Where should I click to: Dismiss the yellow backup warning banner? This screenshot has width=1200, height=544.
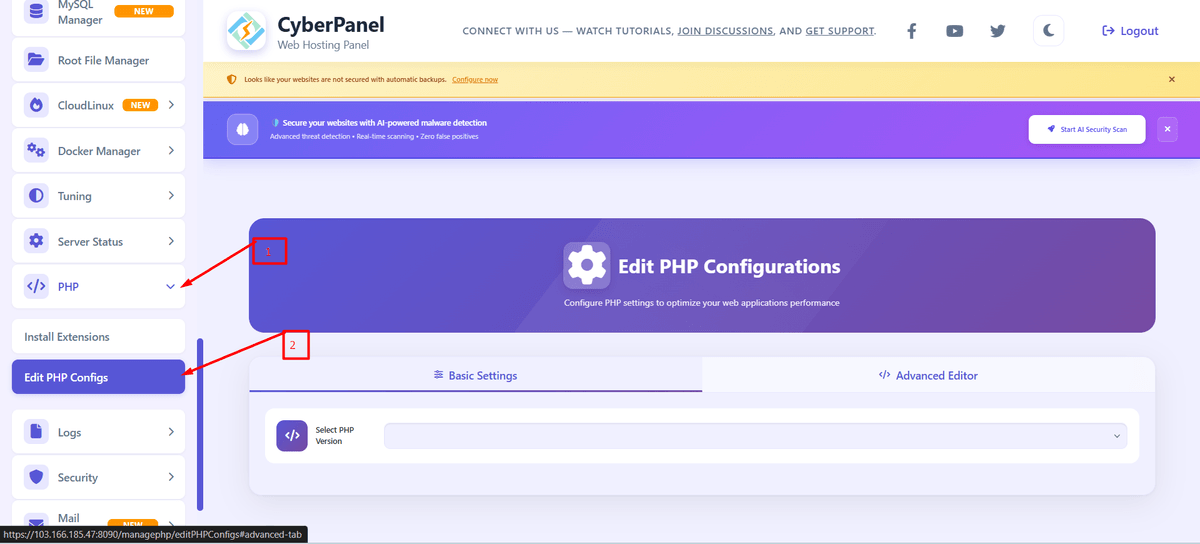(x=1172, y=79)
